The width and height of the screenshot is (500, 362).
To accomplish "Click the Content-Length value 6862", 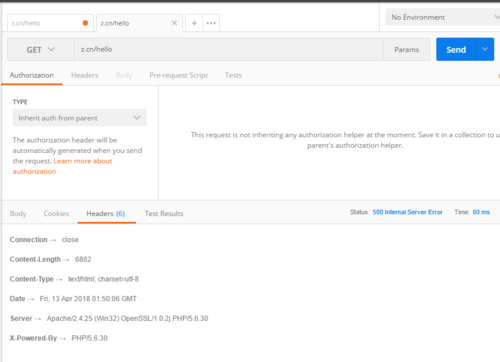I will point(83,259).
